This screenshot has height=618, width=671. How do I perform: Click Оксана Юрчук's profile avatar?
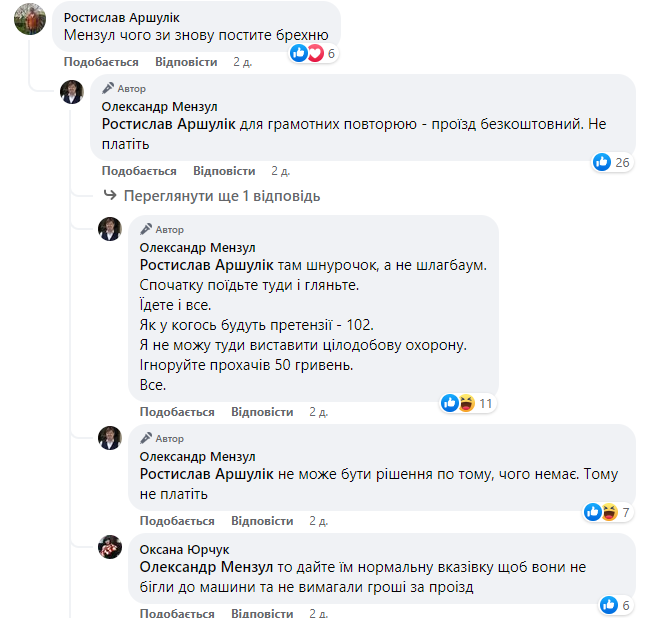[x=110, y=547]
